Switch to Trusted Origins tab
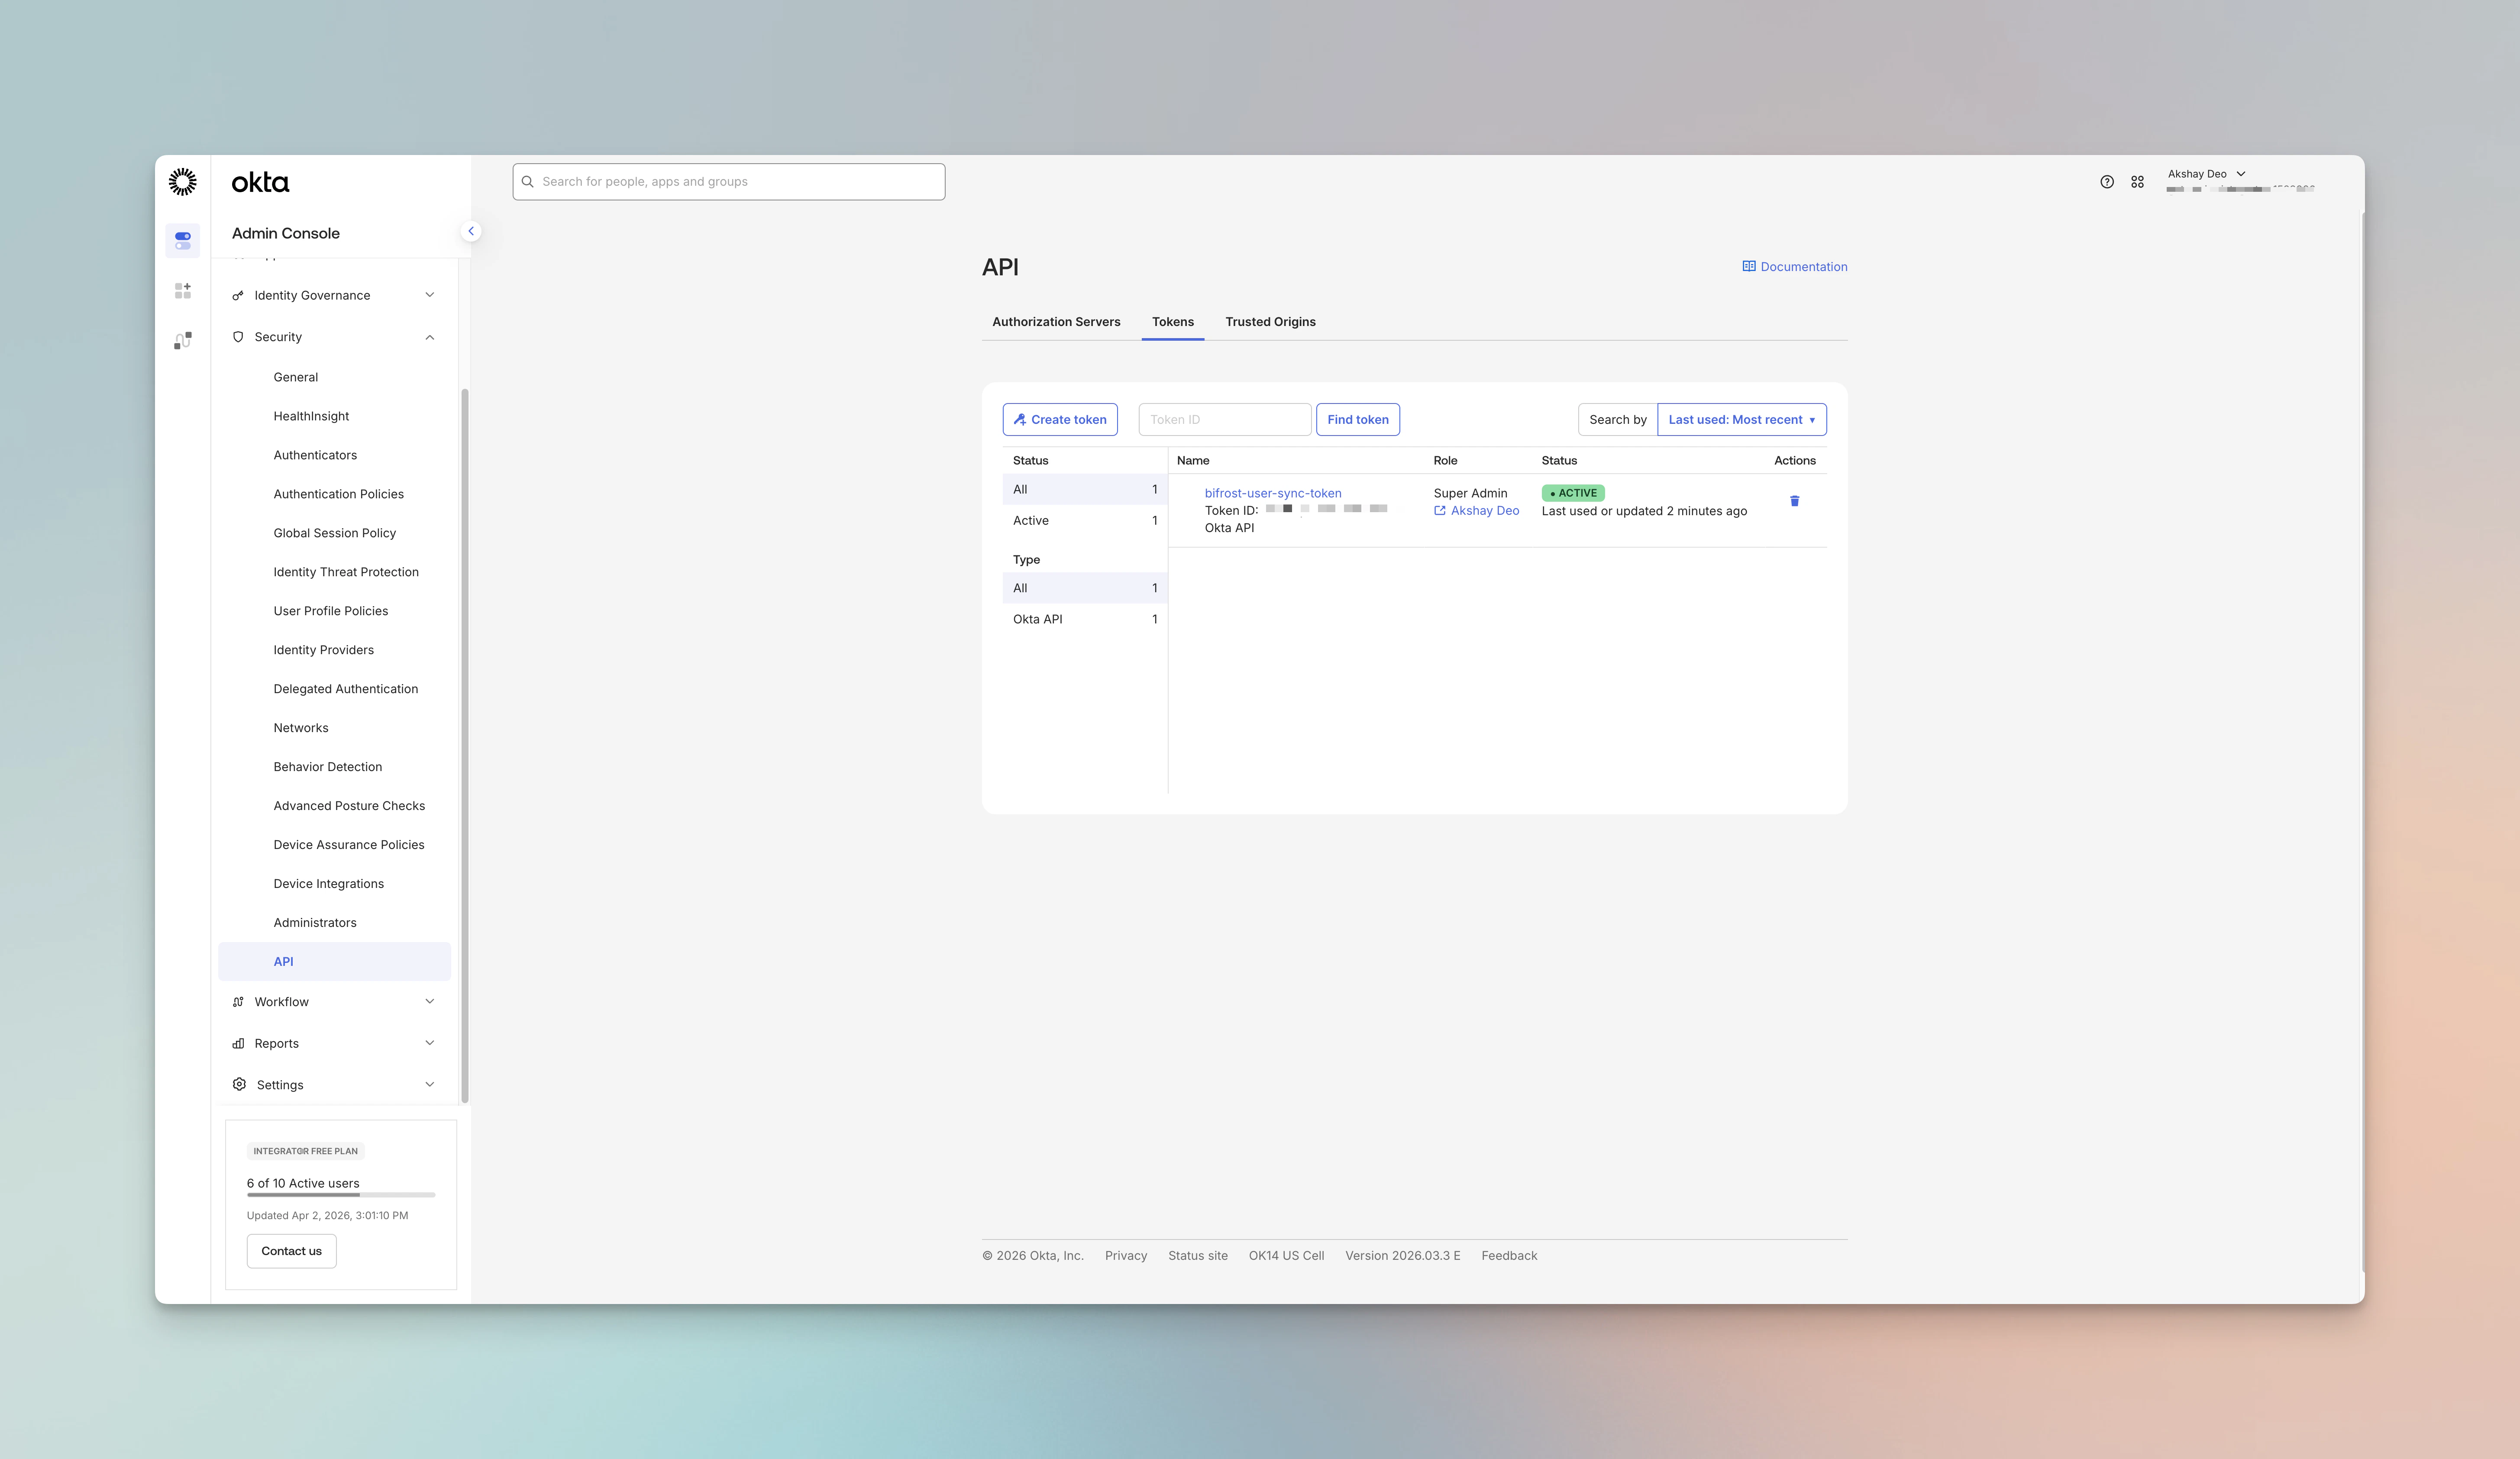 1270,322
